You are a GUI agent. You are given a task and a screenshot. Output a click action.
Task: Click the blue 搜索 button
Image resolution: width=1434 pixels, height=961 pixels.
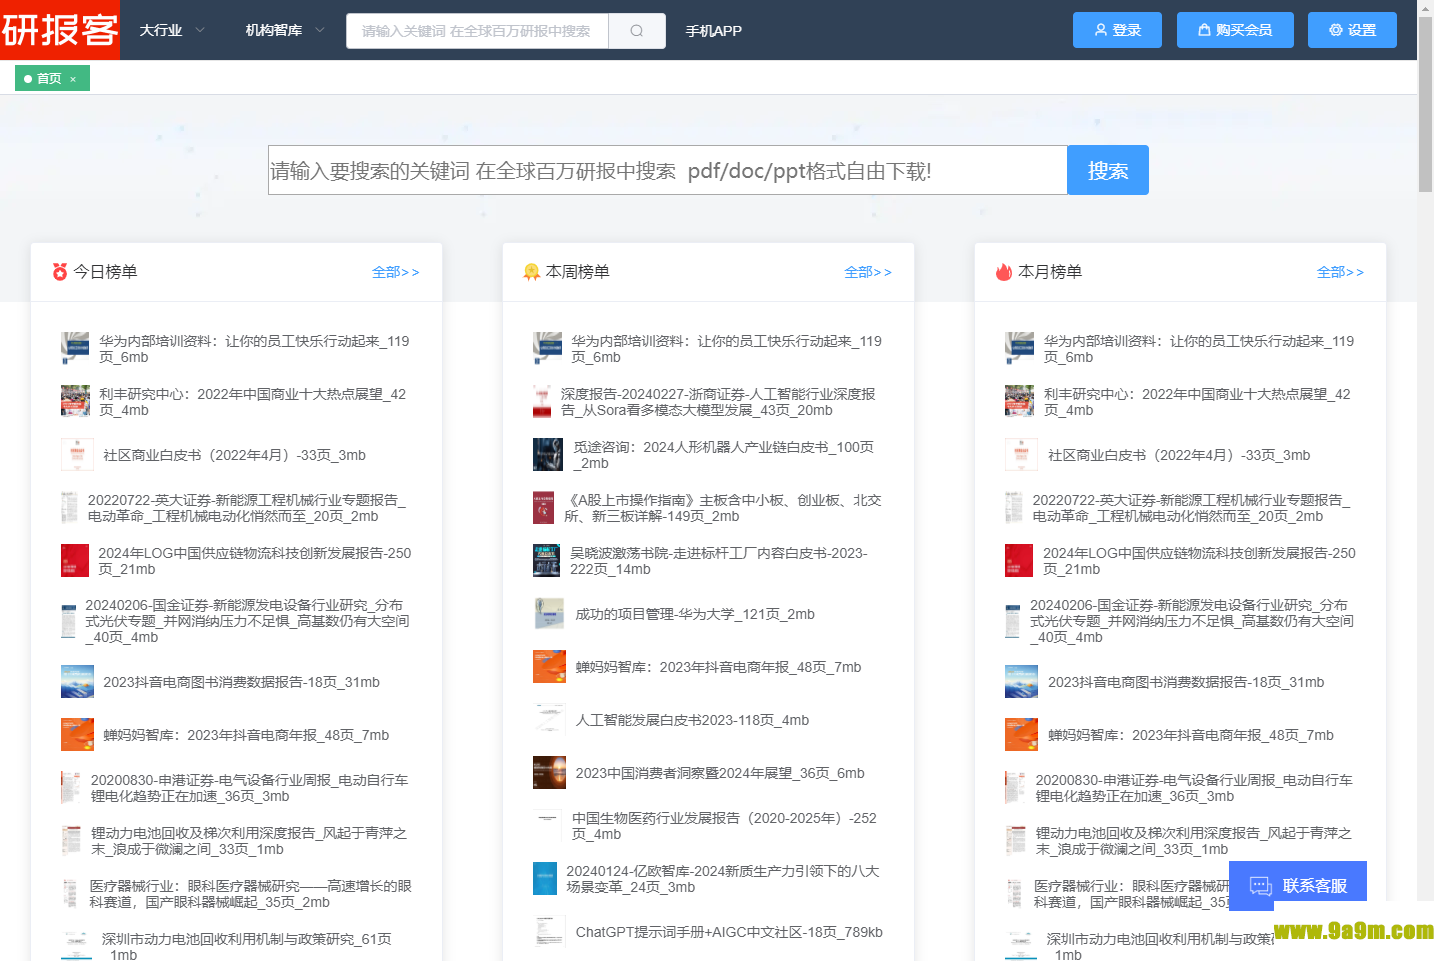(x=1108, y=170)
